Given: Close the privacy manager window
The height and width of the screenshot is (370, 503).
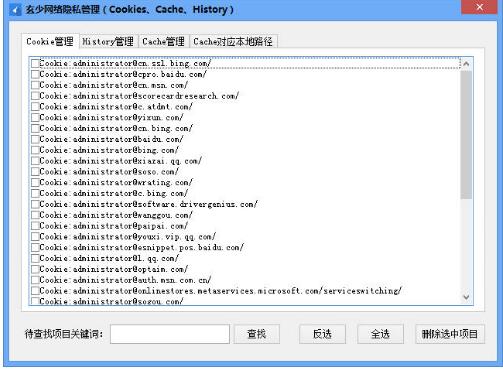Looking at the screenshot, I should pos(479,7).
